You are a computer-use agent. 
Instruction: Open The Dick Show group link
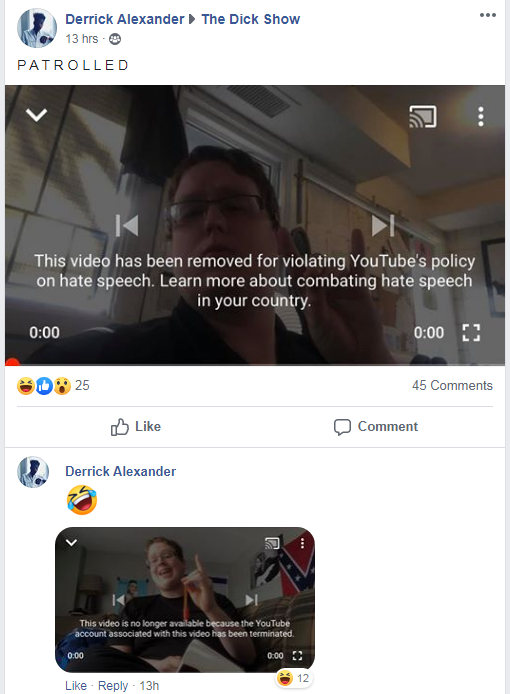tap(251, 19)
